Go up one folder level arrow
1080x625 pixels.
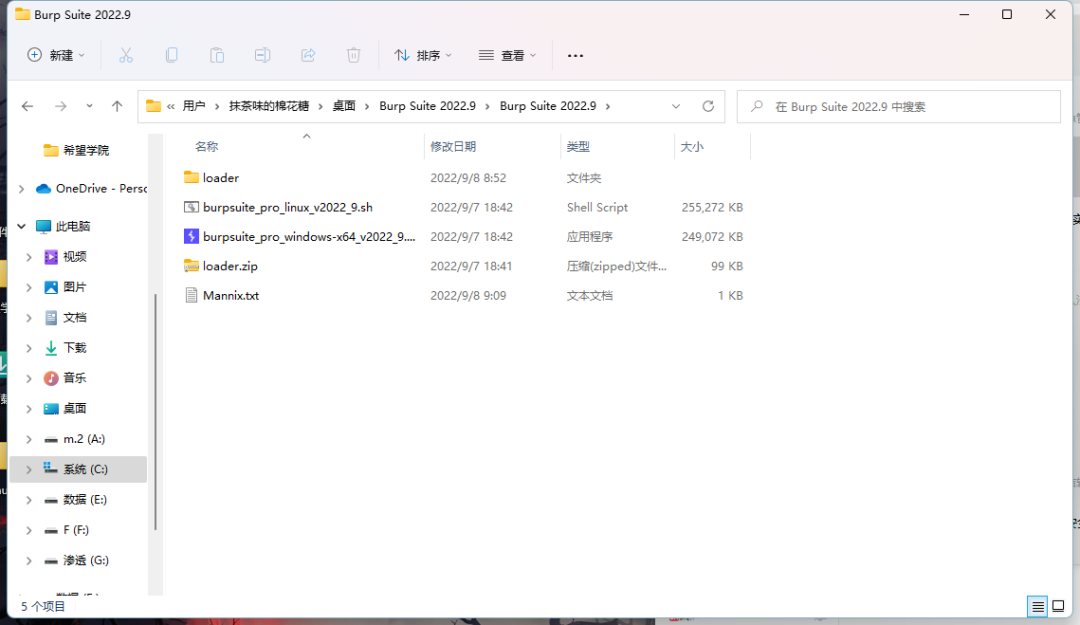(117, 106)
